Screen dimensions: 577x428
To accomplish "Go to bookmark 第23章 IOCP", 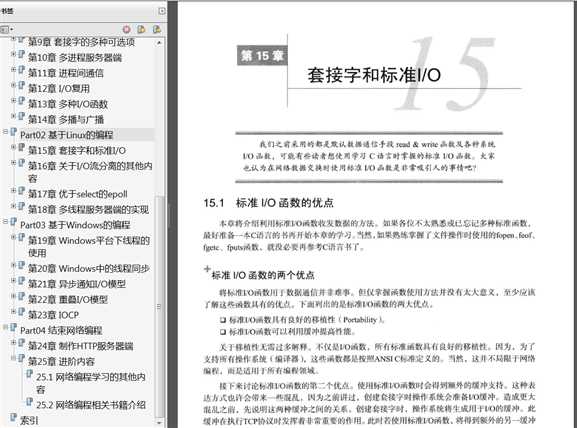I will [x=53, y=315].
